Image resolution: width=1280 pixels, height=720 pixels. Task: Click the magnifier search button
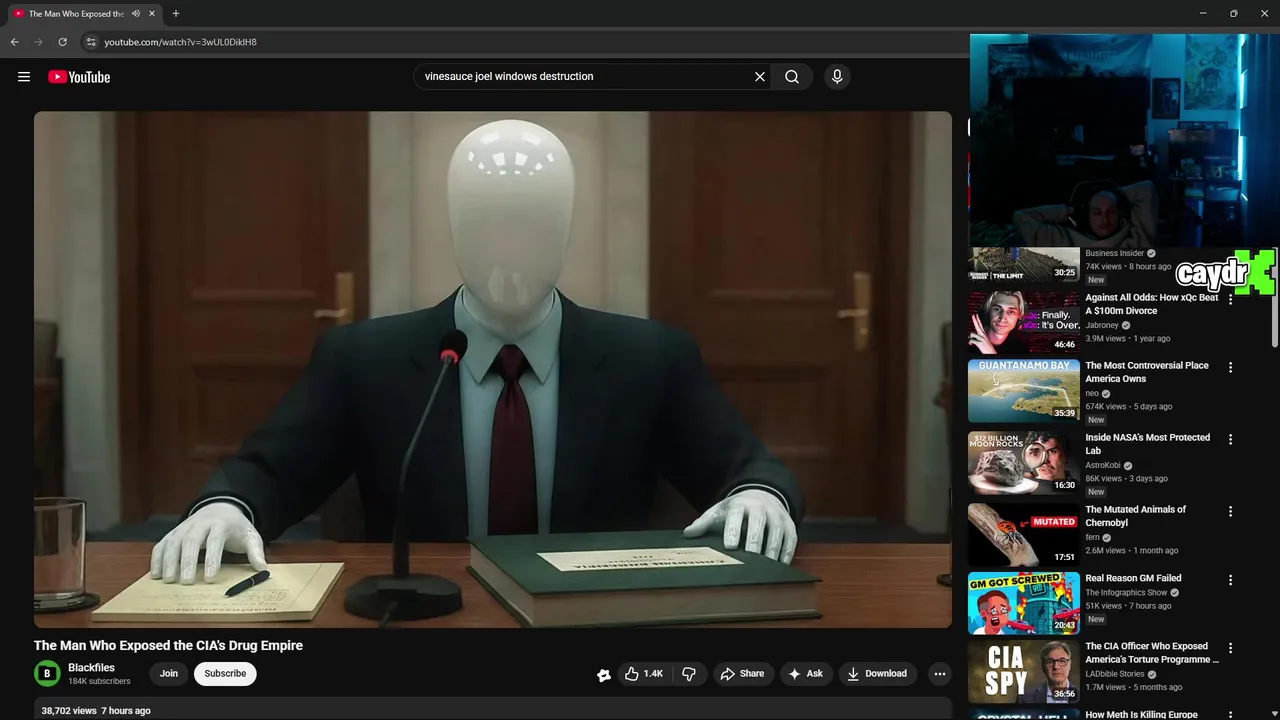(x=792, y=76)
